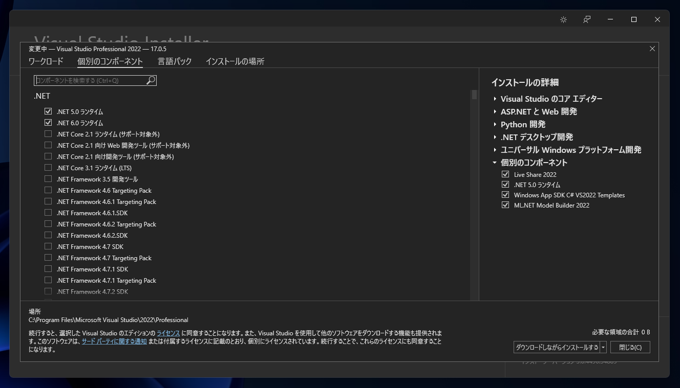Click the search magnifier icon in component search
The height and width of the screenshot is (388, 680).
point(150,80)
